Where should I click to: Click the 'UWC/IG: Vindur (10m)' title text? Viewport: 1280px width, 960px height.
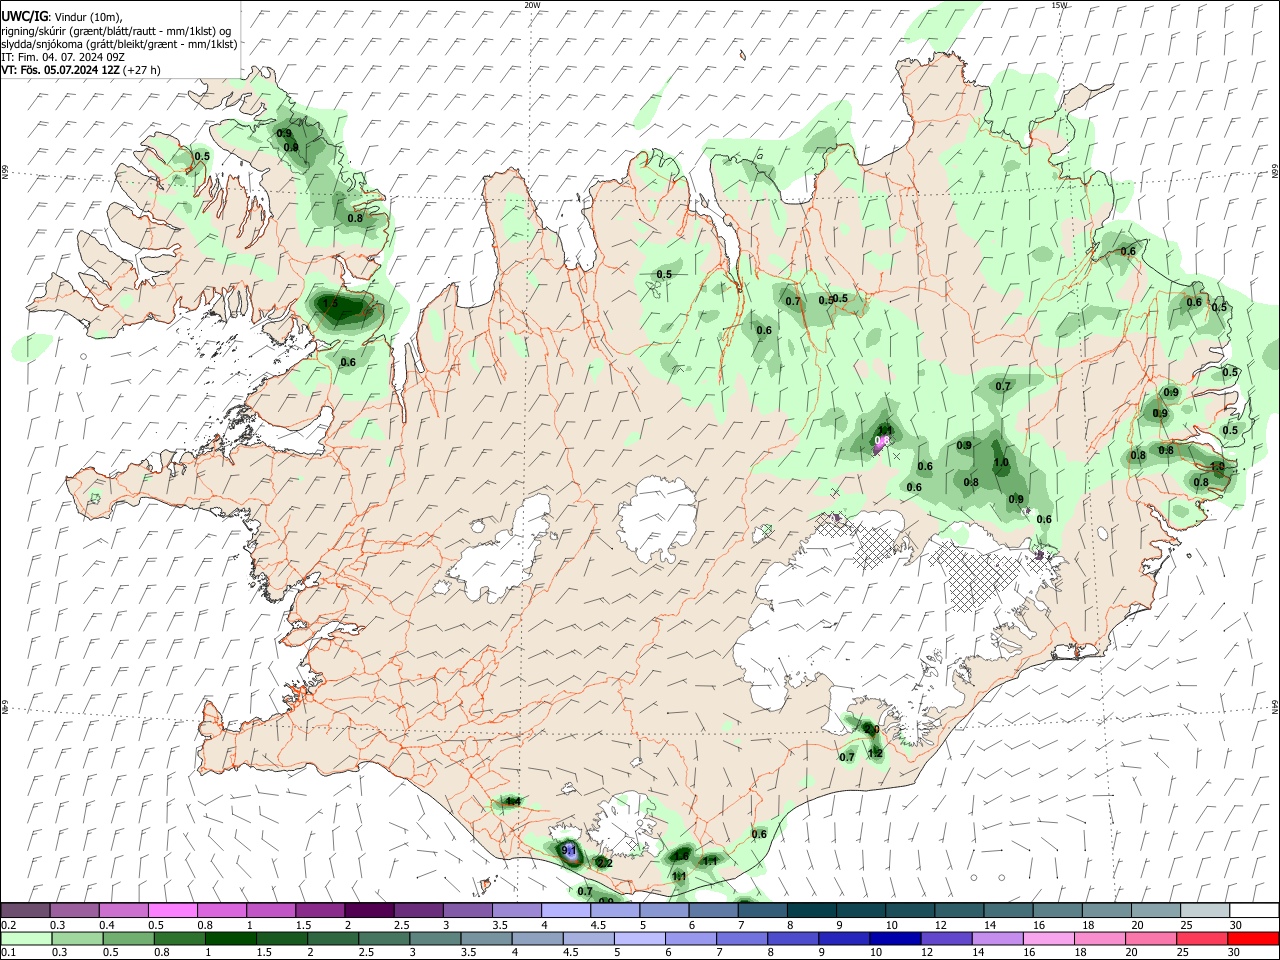click(x=62, y=17)
